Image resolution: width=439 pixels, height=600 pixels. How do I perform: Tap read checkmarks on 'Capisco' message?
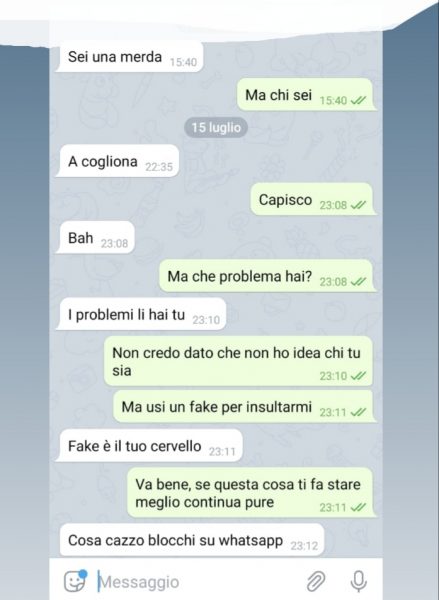(358, 205)
